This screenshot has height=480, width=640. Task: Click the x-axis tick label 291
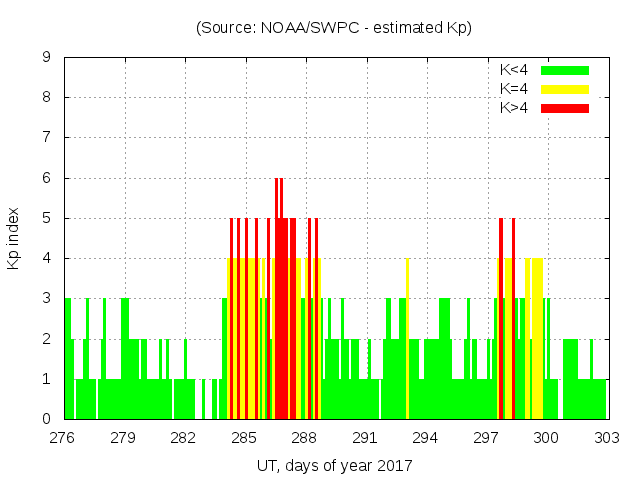tap(364, 438)
